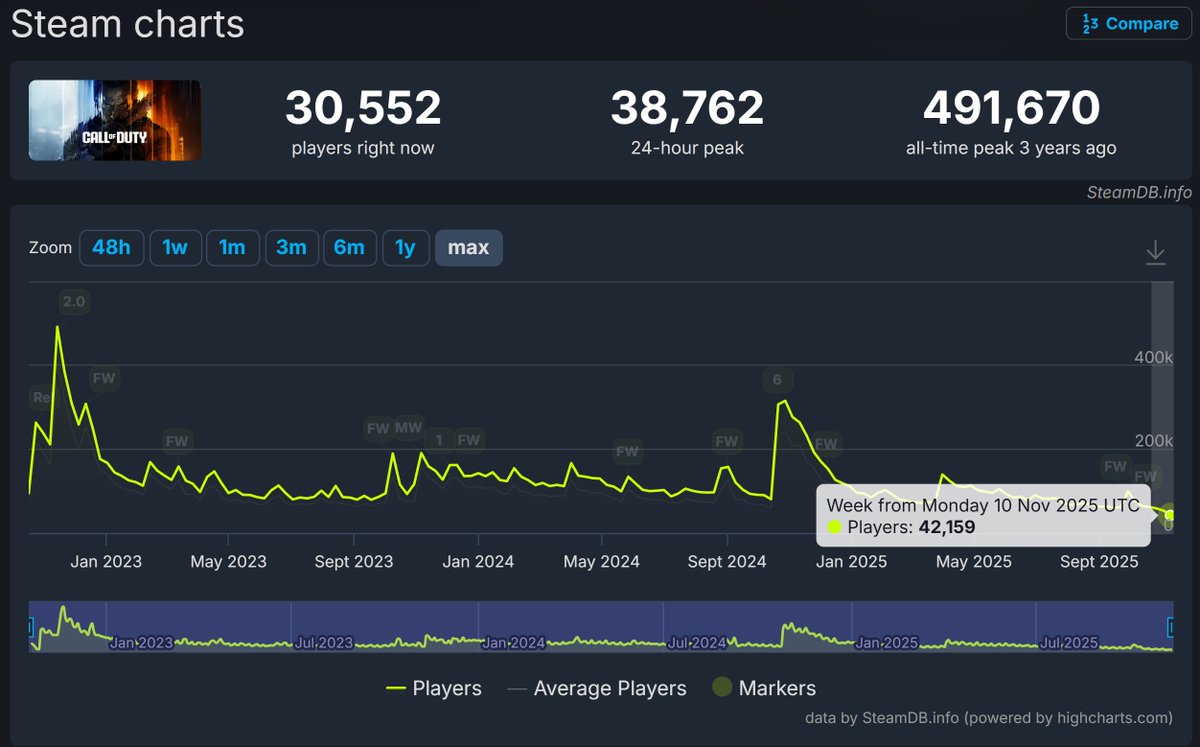
Task: Click the SteamDB.info credit text
Action: click(1139, 193)
